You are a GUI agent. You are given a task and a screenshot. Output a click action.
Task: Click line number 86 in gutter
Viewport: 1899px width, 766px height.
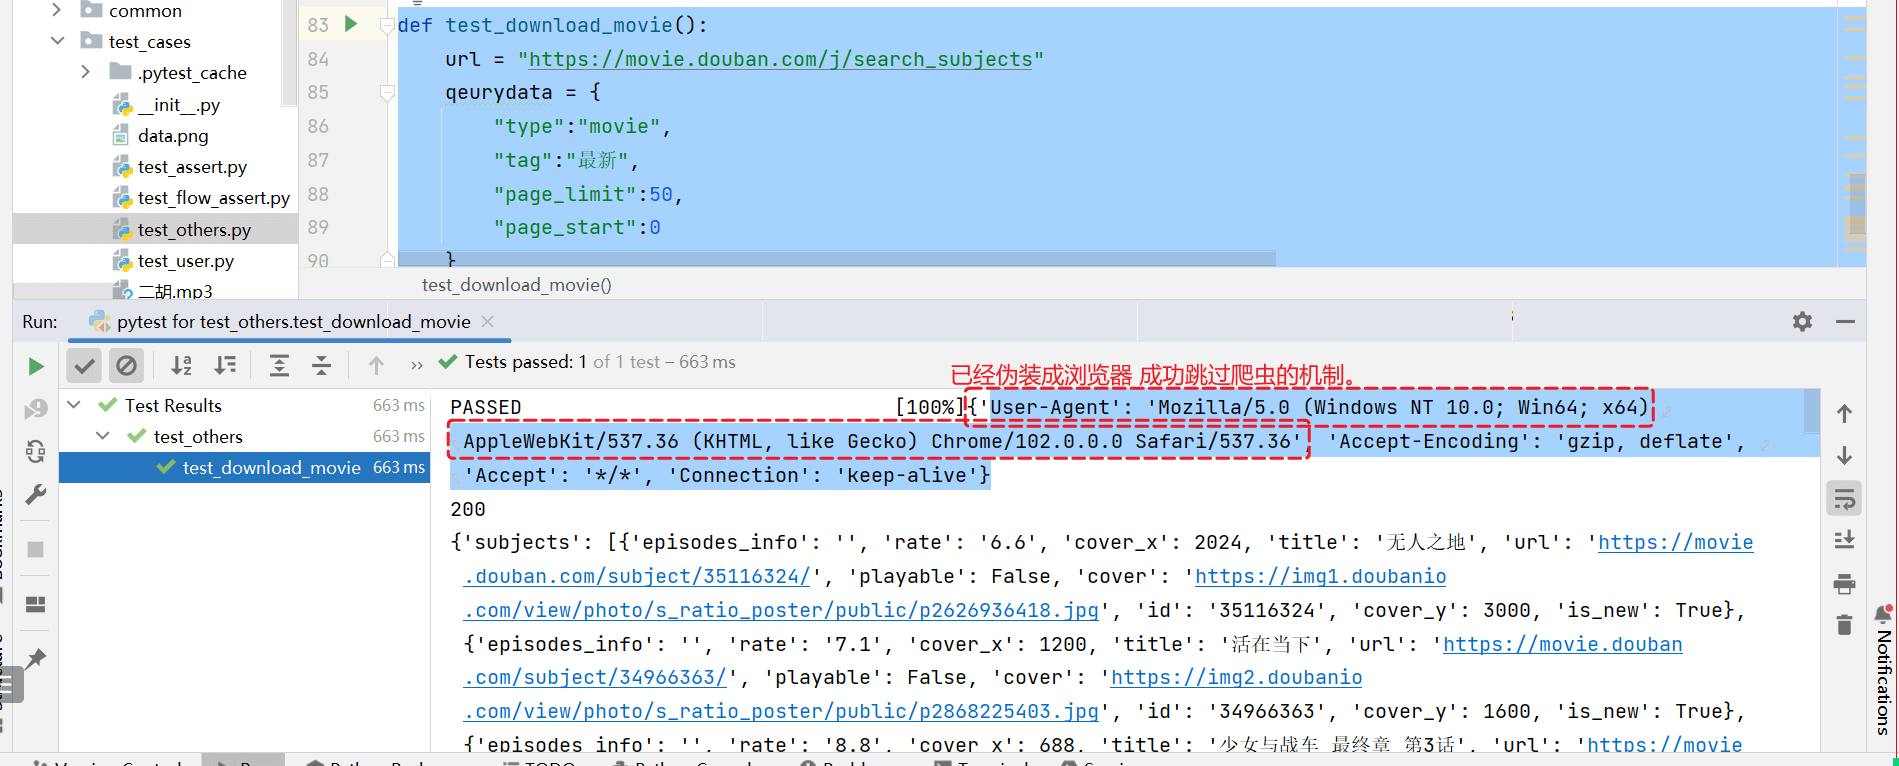[x=318, y=126]
